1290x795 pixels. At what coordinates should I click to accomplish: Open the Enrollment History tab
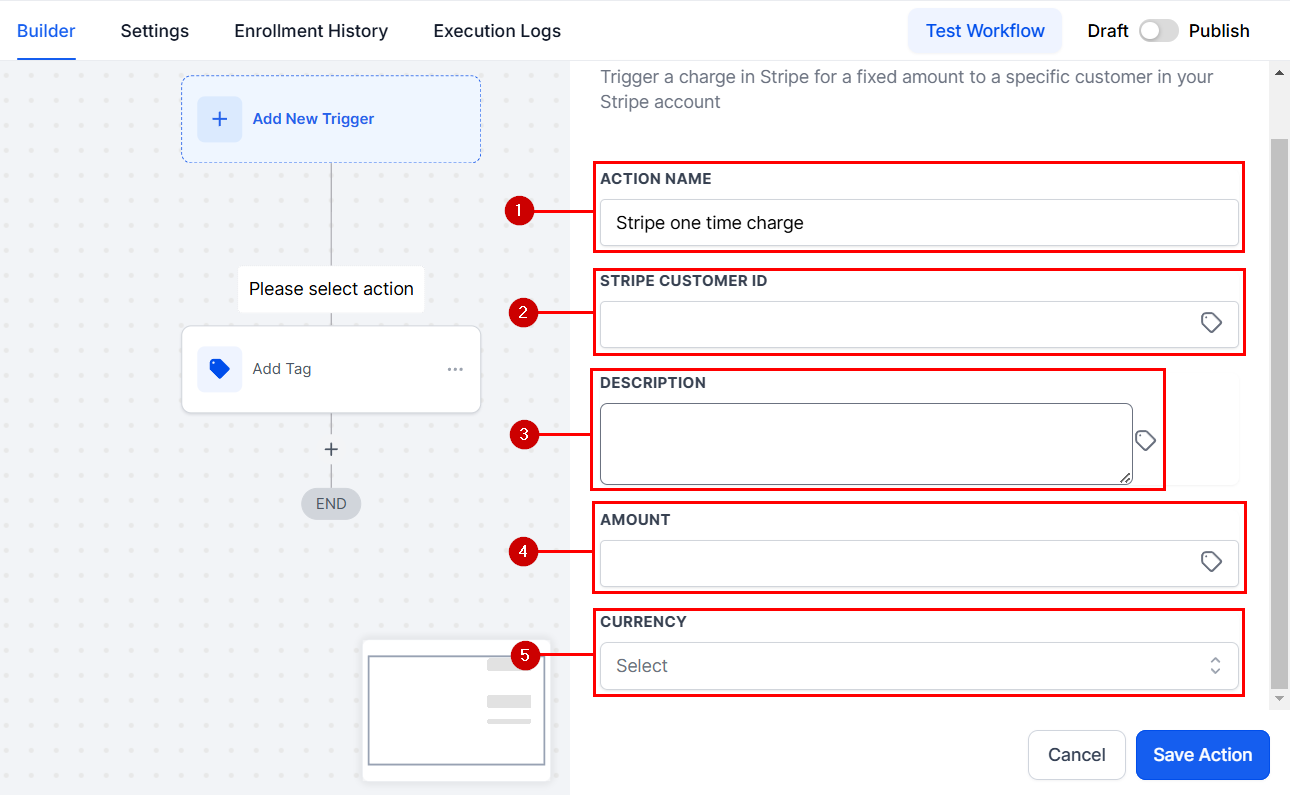[x=311, y=31]
